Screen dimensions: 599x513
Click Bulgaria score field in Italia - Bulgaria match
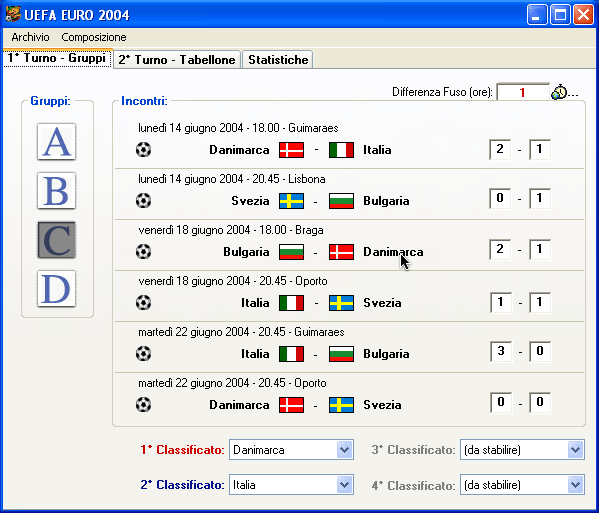pos(540,351)
